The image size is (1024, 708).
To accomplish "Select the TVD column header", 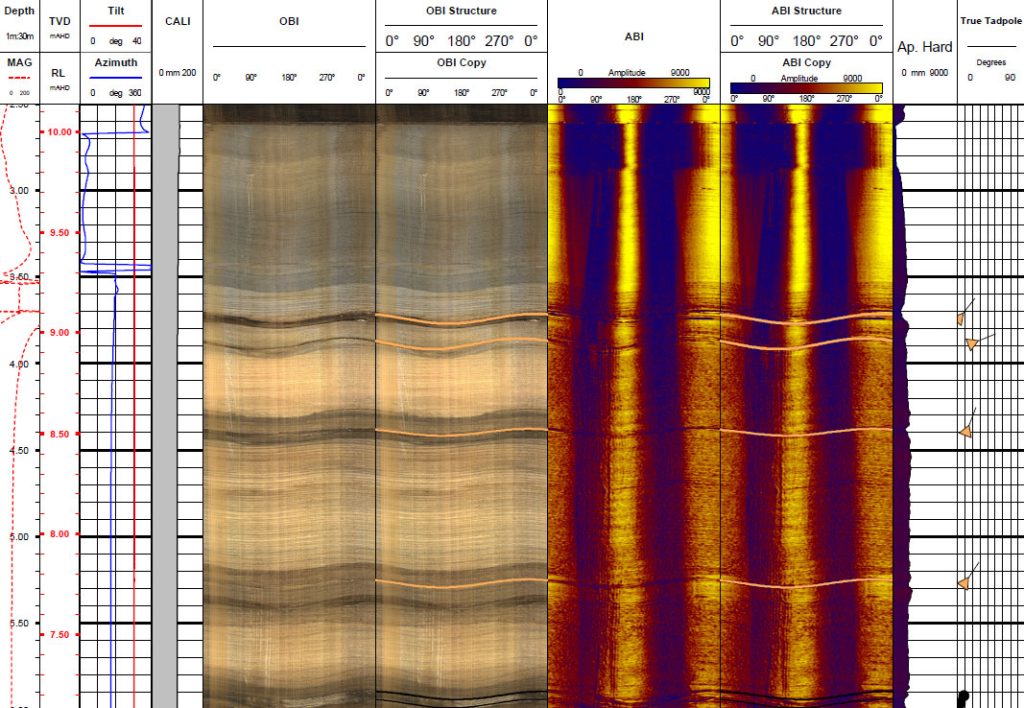I will point(59,21).
